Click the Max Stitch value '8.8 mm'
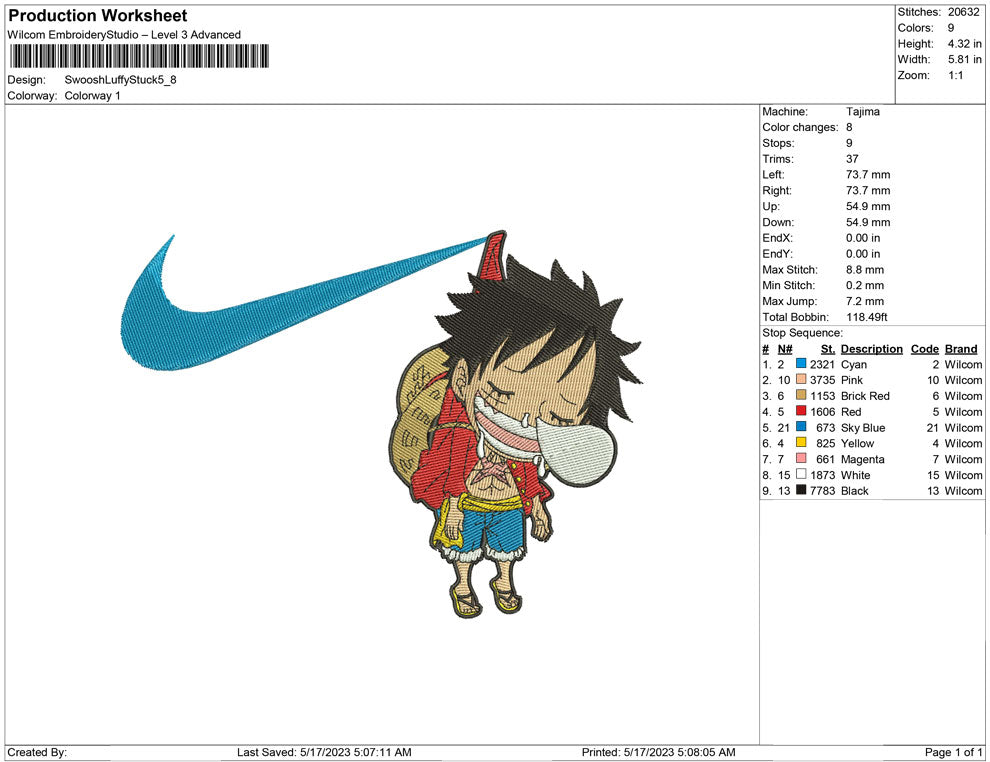The height and width of the screenshot is (762, 990). click(x=865, y=270)
